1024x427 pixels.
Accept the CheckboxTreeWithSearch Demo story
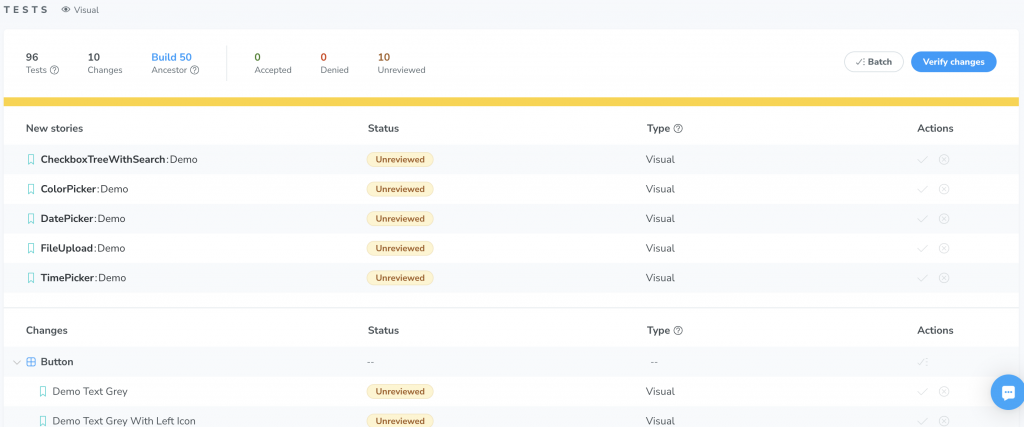click(x=922, y=159)
